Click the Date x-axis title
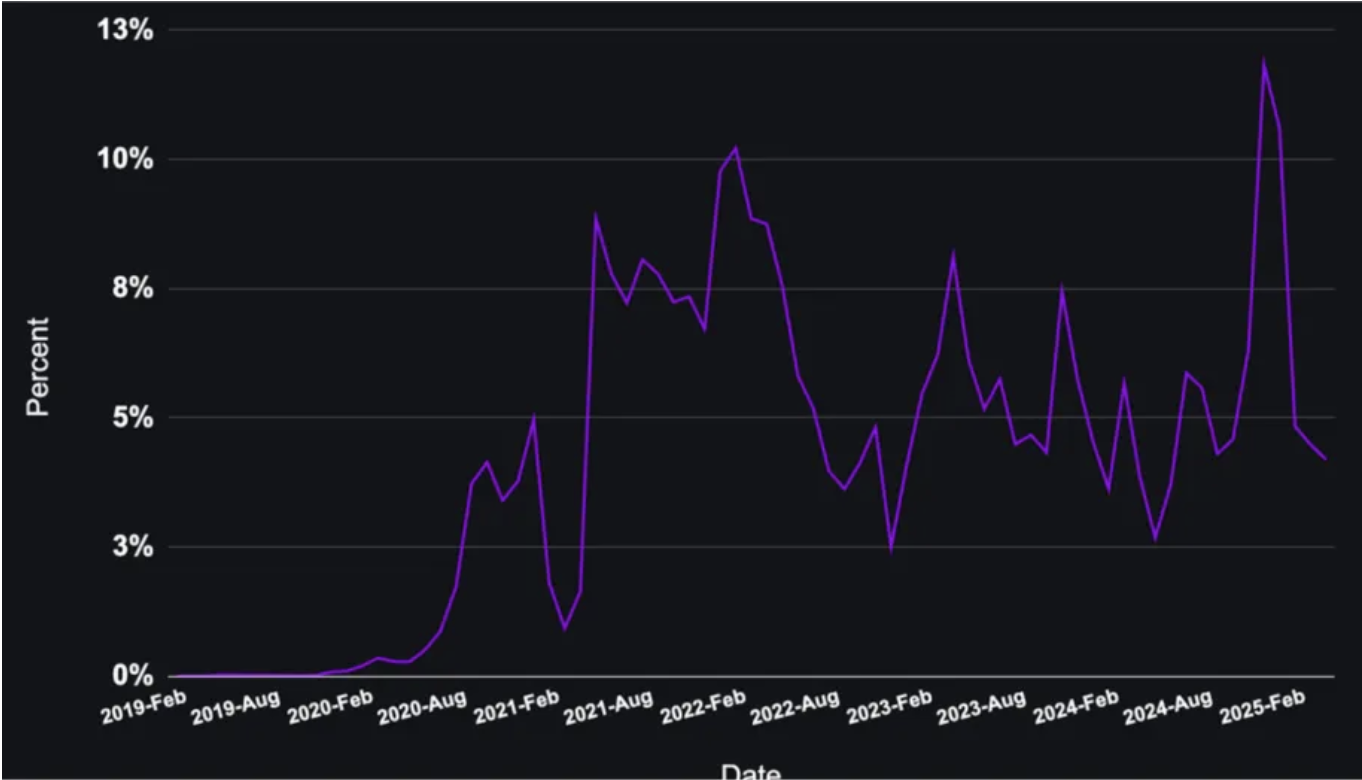The image size is (1362, 780). [750, 771]
